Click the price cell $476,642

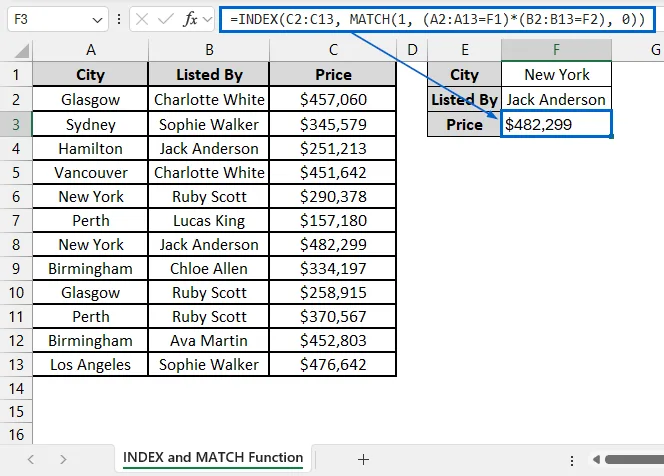click(x=333, y=364)
